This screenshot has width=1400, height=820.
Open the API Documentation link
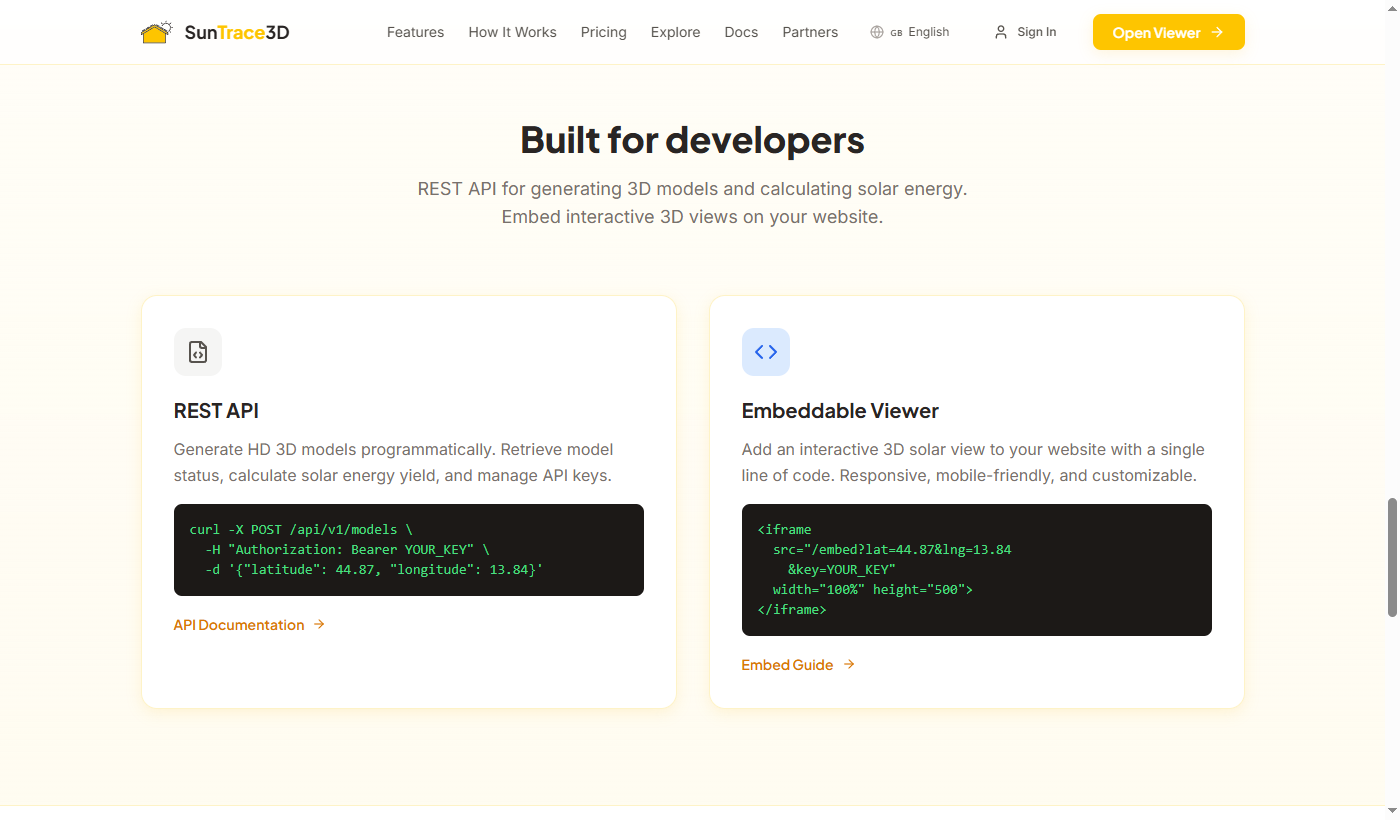pyautogui.click(x=239, y=625)
